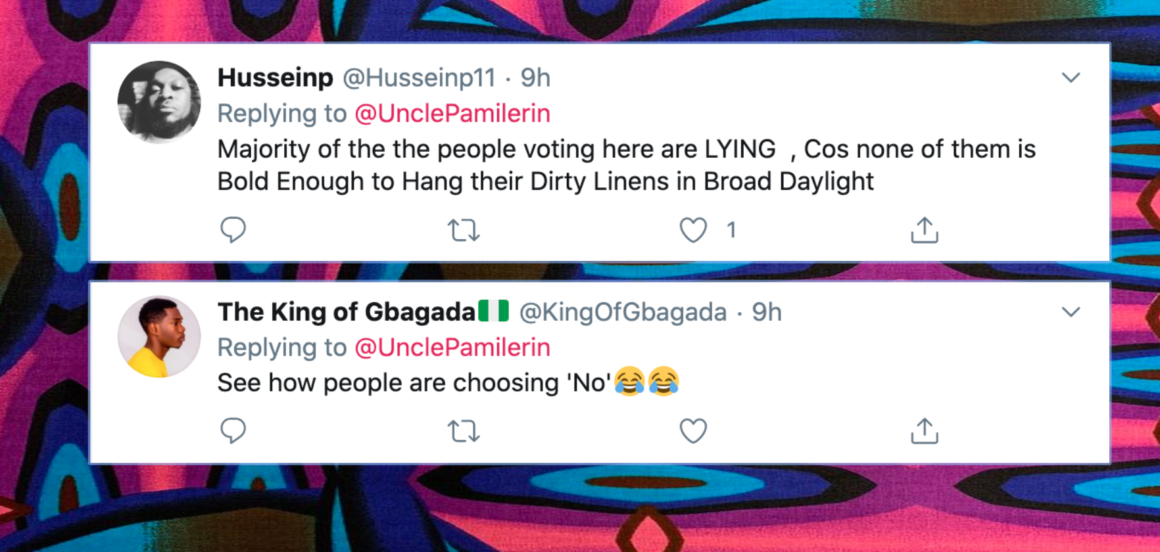Share The King of Gbagada's tweet

(x=925, y=431)
